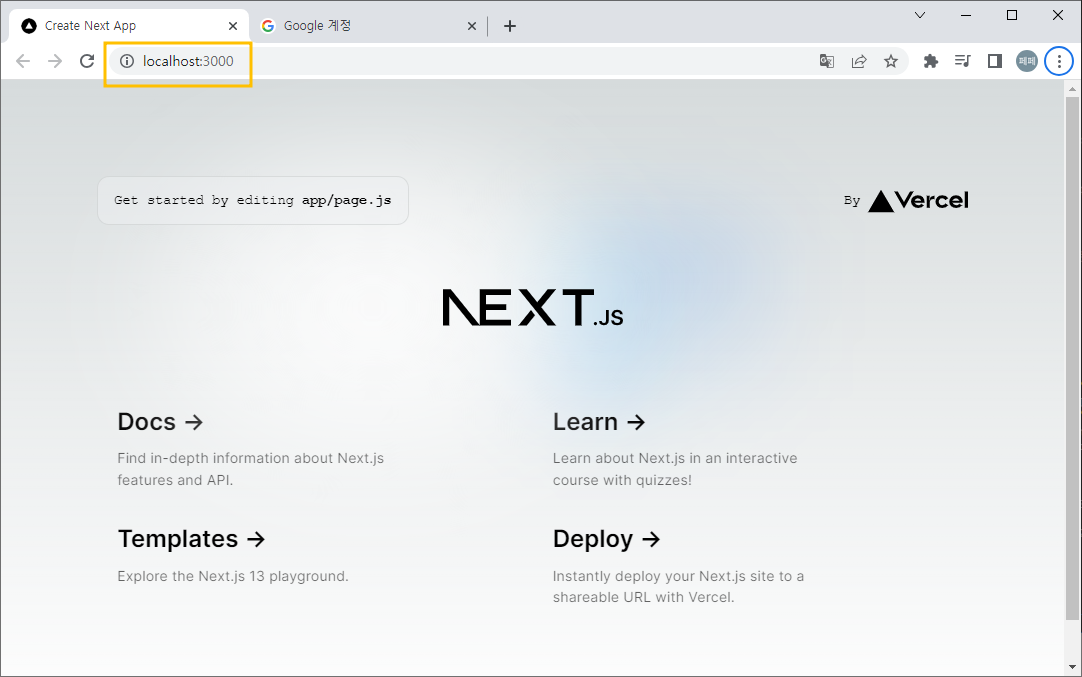Select the Create Next App tab
The height and width of the screenshot is (677, 1082).
tap(129, 26)
